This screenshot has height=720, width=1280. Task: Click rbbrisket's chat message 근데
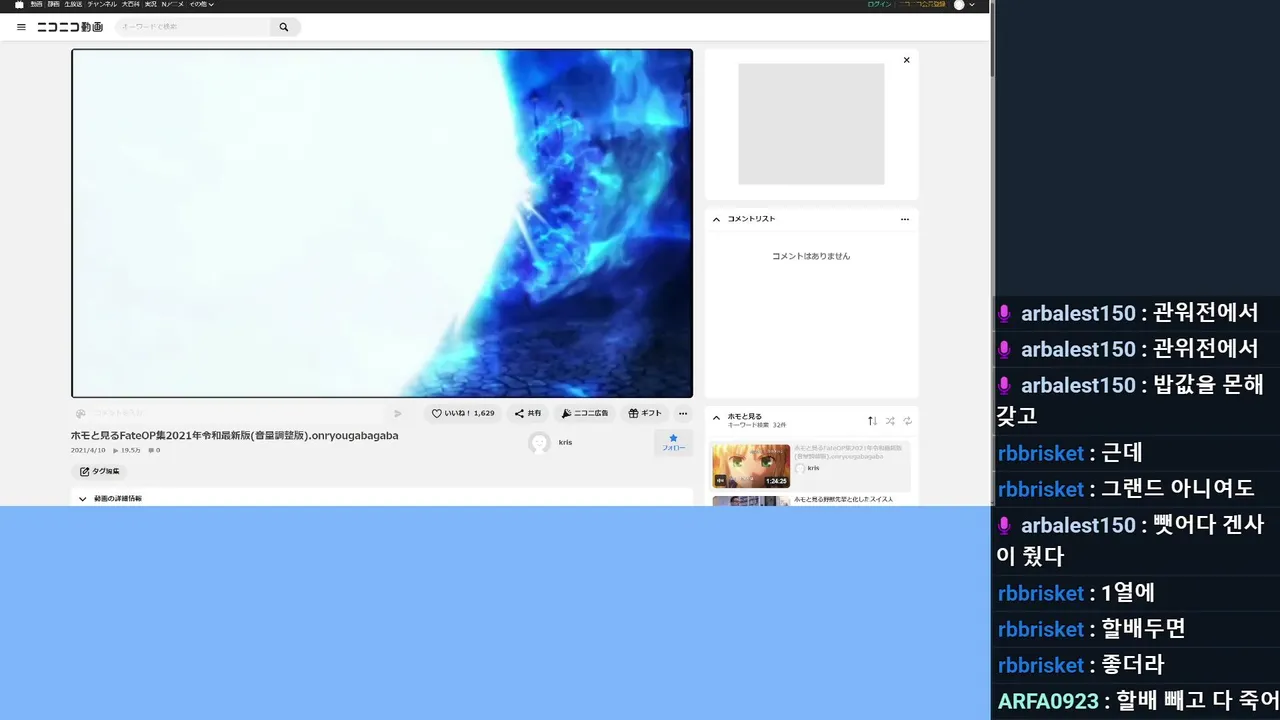[1121, 453]
